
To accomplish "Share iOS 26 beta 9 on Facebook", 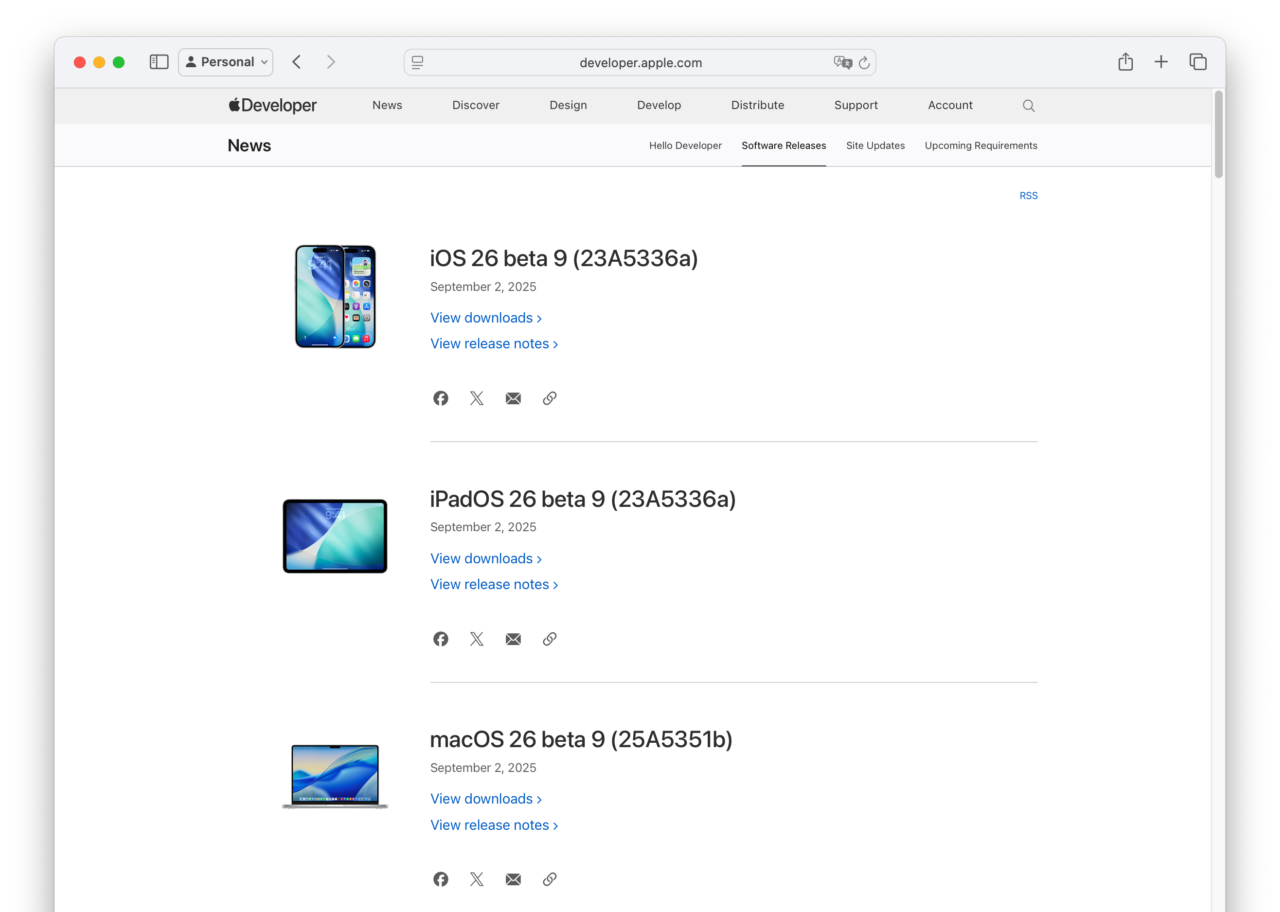I will (x=440, y=398).
